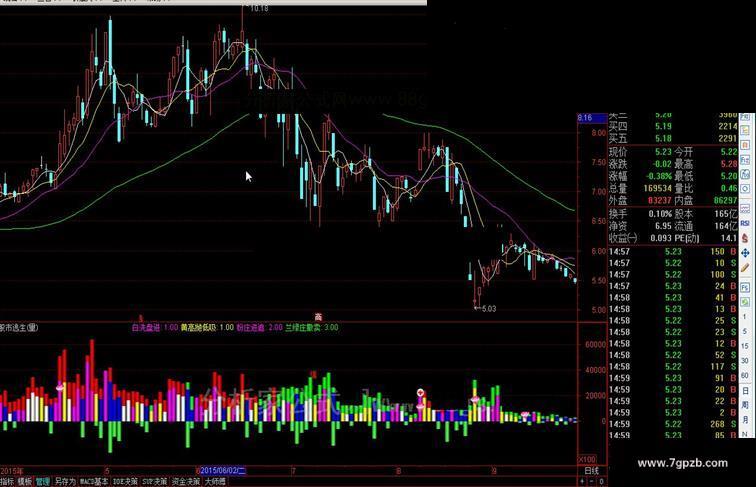Switch to 15-minute period in sidebar
The height and width of the screenshot is (487, 756).
point(745,346)
